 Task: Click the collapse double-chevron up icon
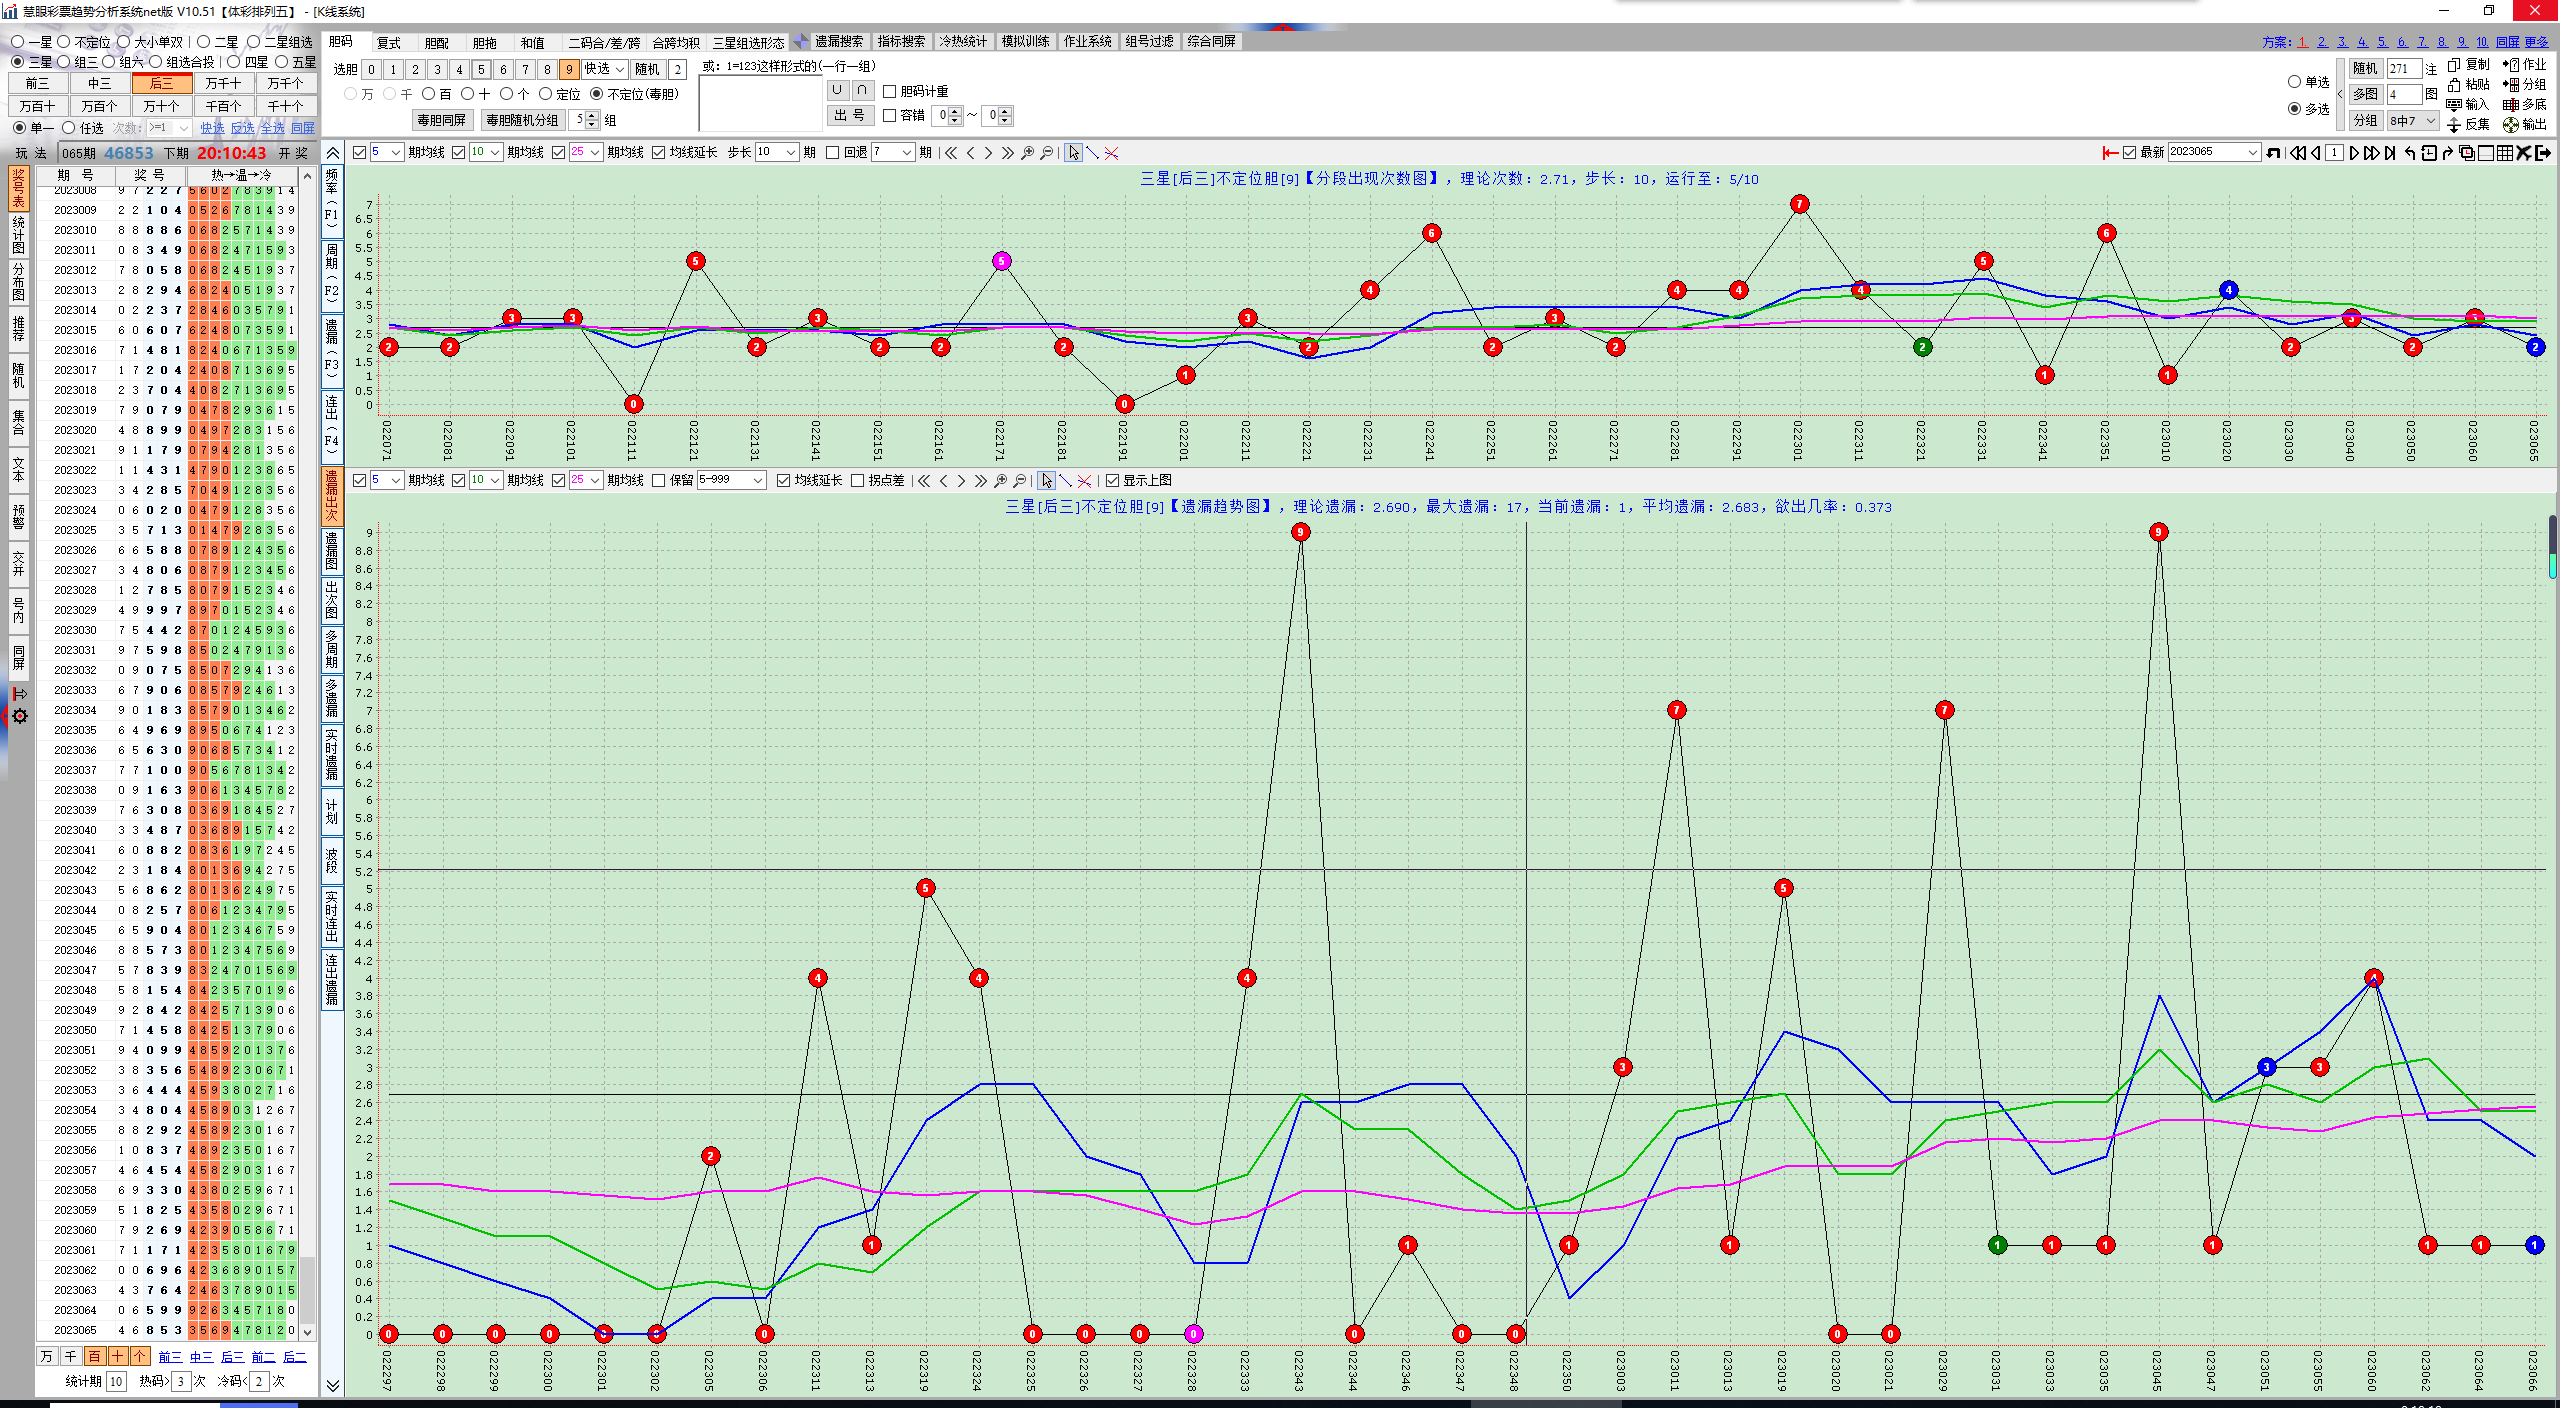332,153
